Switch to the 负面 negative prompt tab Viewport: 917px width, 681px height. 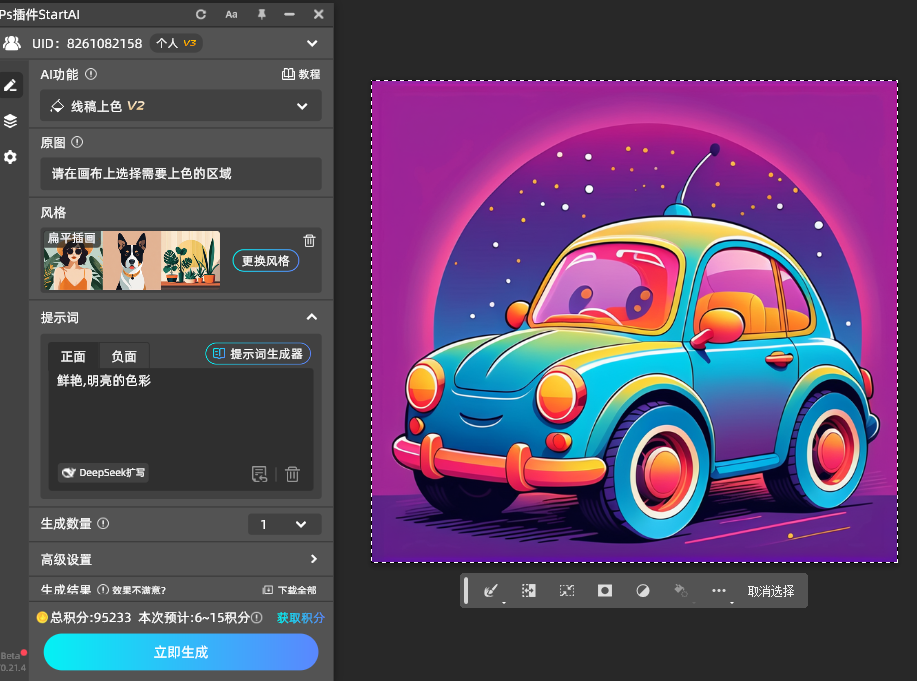pyautogui.click(x=124, y=356)
